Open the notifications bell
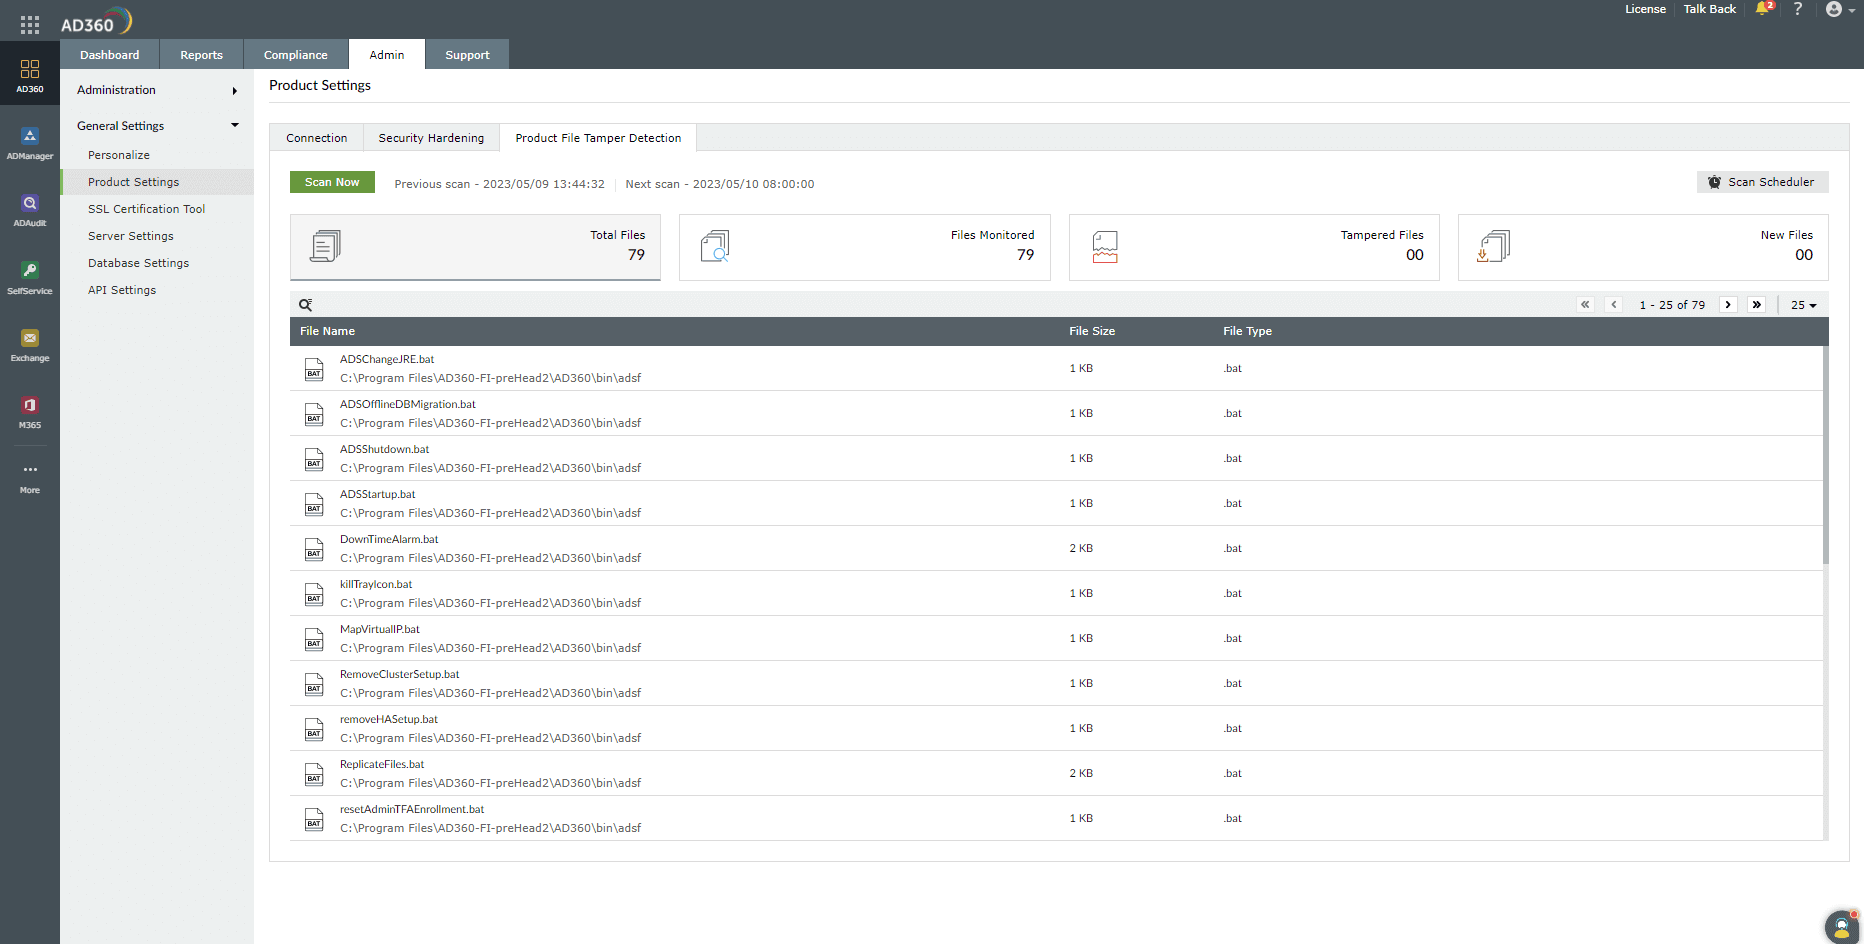This screenshot has width=1864, height=944. (x=1763, y=9)
